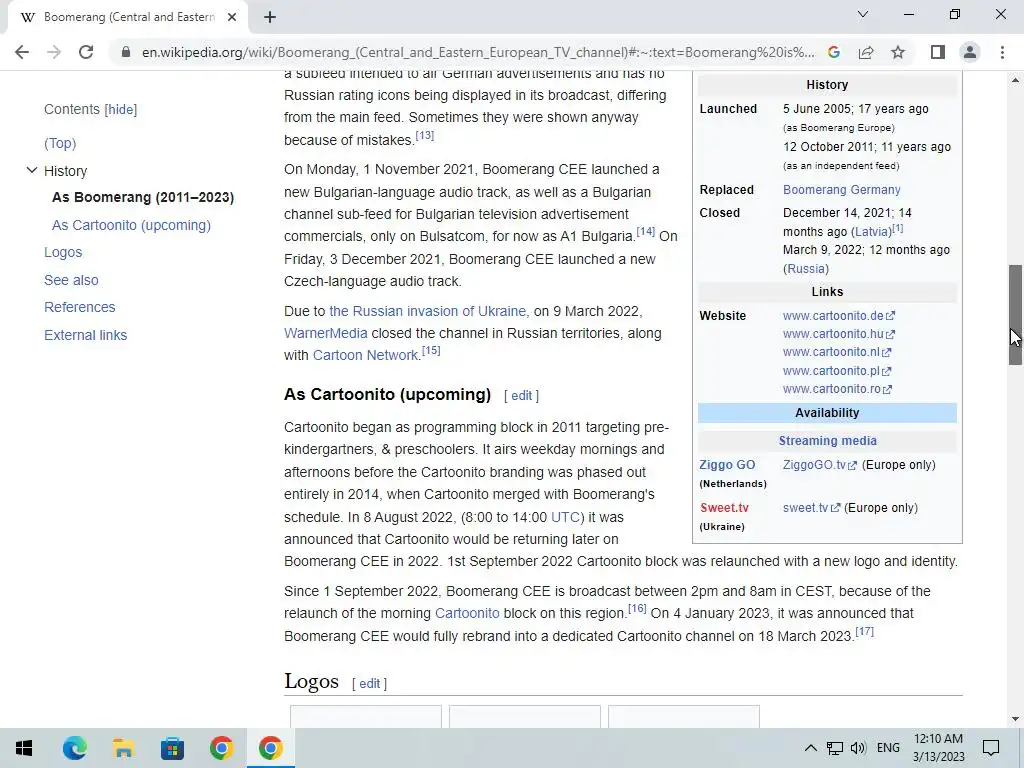Click the address bar URL

click(x=478, y=52)
